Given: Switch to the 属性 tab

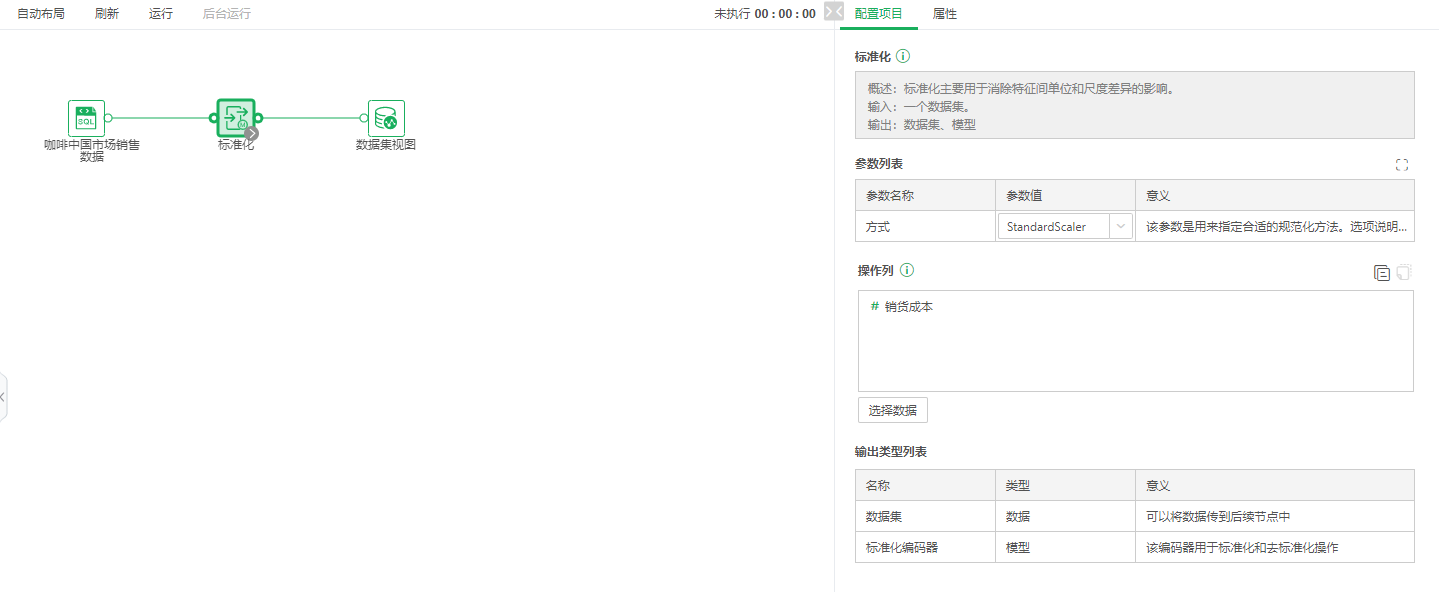Looking at the screenshot, I should coord(945,14).
